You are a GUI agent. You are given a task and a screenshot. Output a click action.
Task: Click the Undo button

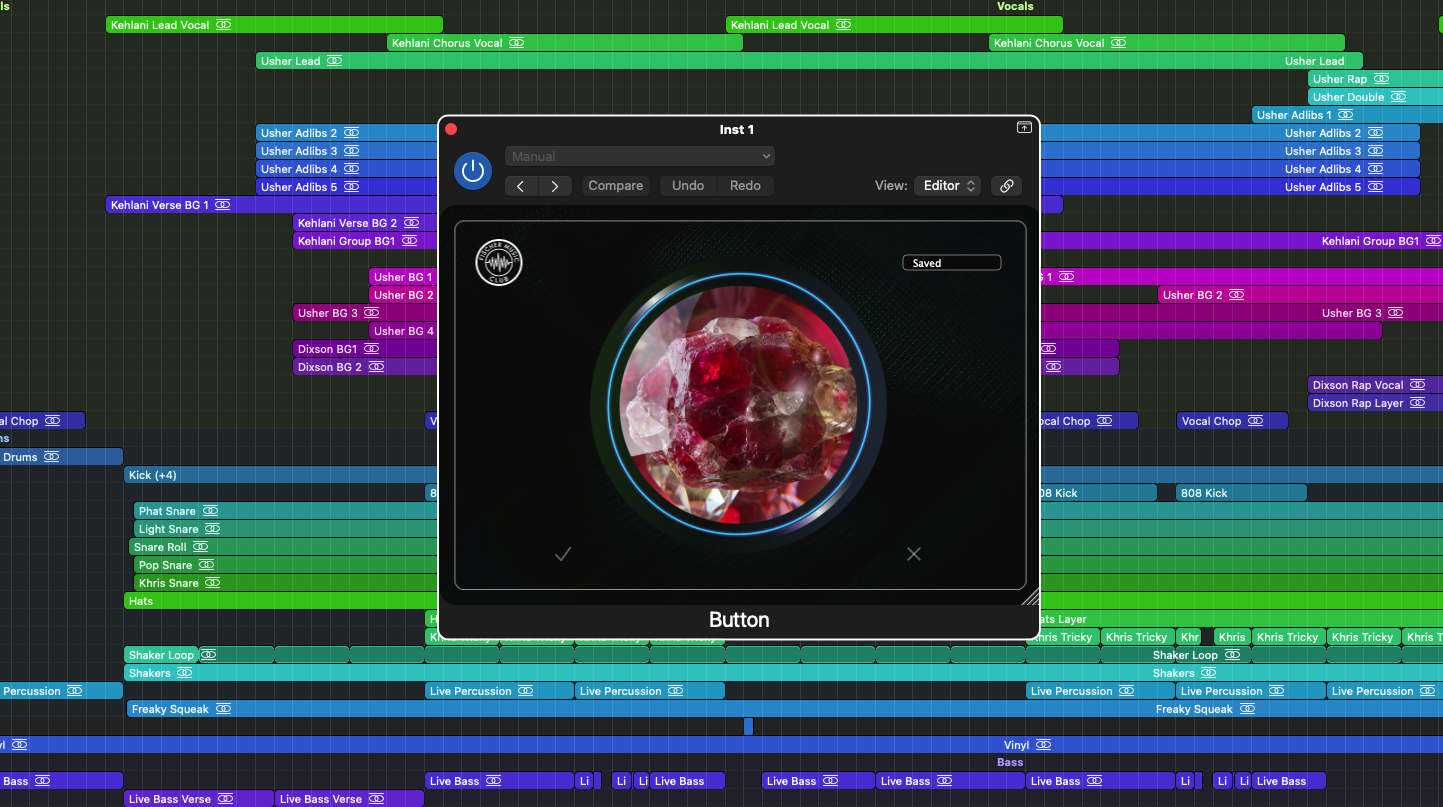pyautogui.click(x=688, y=186)
